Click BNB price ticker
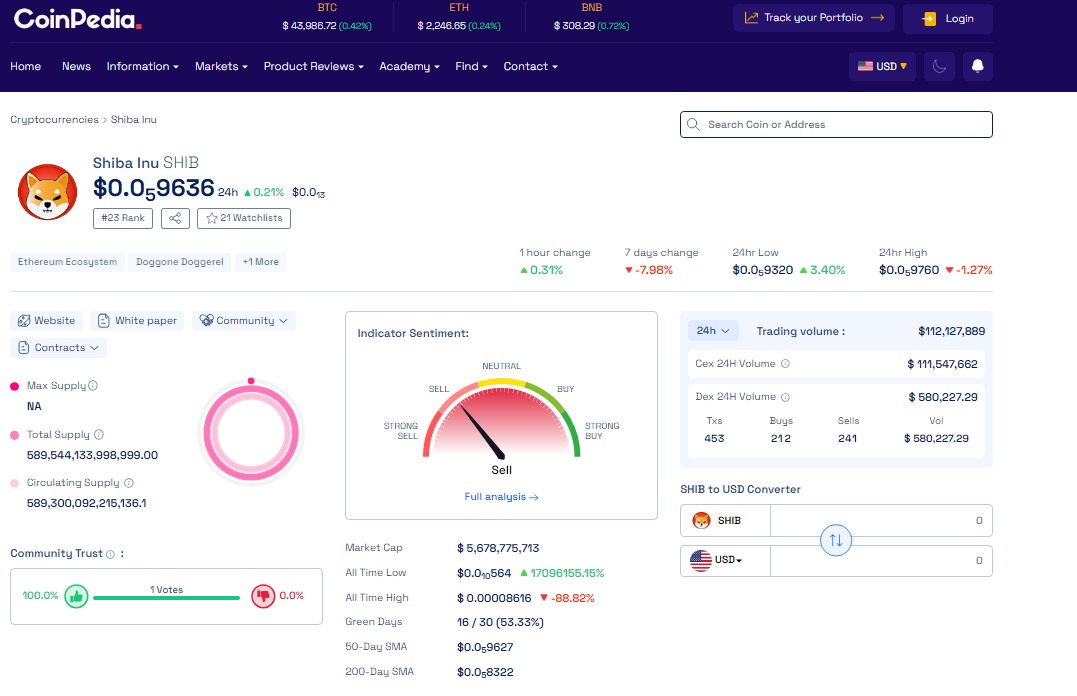The image size is (1077, 696). click(x=591, y=17)
